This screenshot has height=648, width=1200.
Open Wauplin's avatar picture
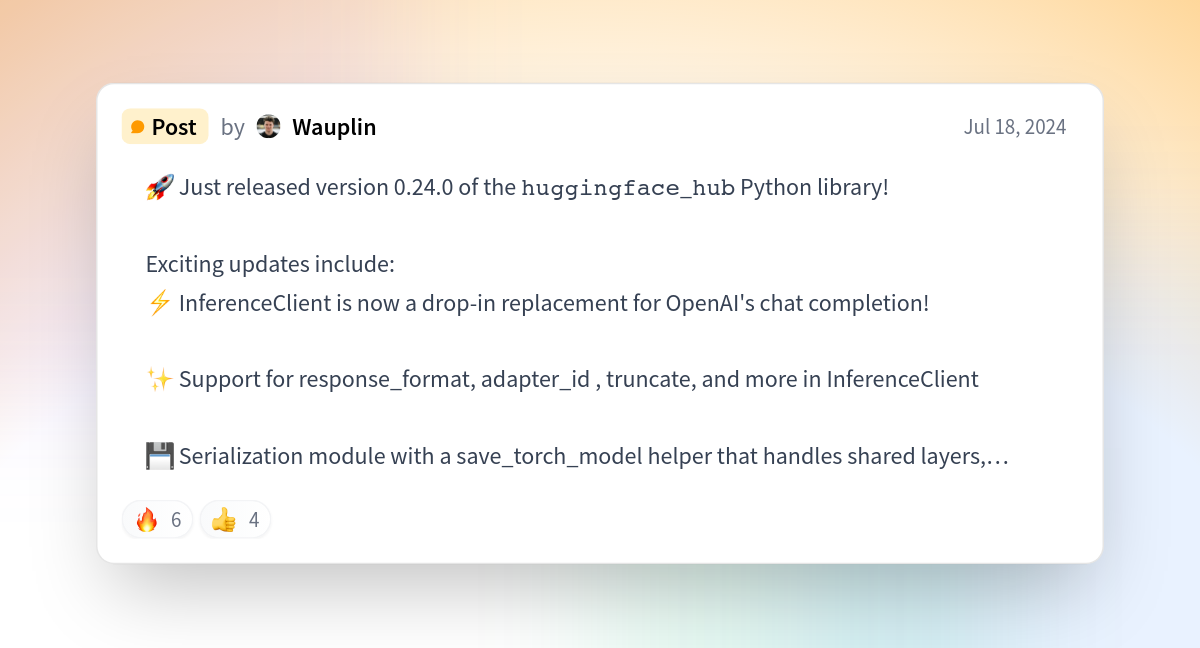pyautogui.click(x=268, y=126)
